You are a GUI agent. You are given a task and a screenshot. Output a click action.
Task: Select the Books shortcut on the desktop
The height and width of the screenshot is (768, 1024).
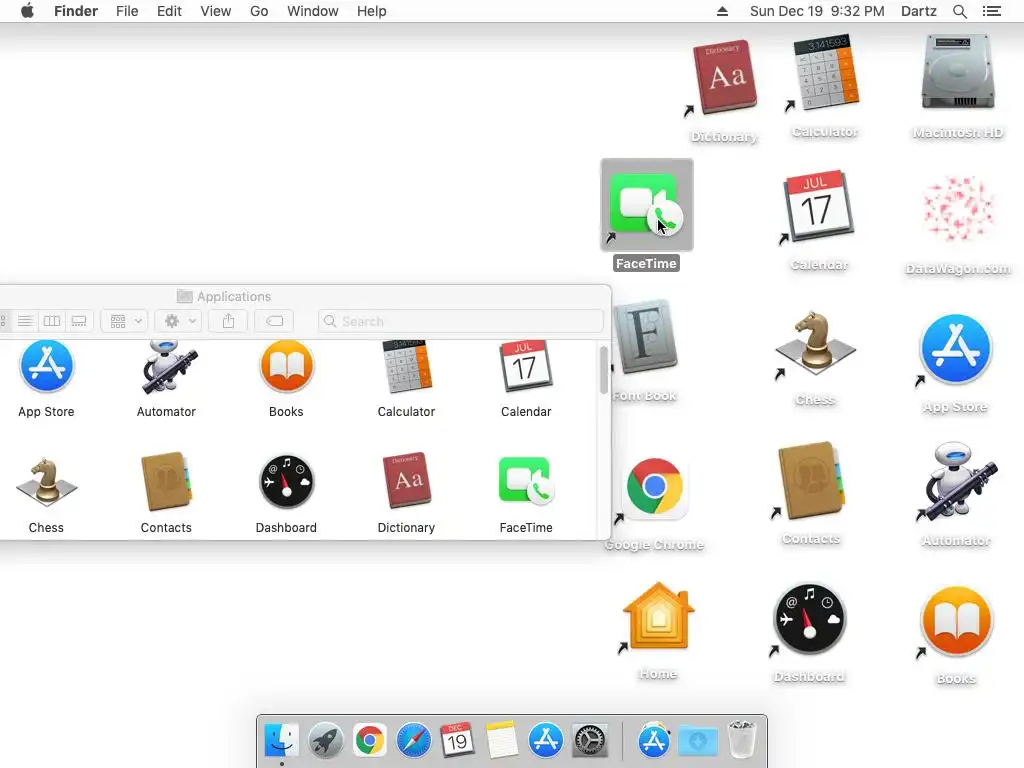click(x=957, y=621)
